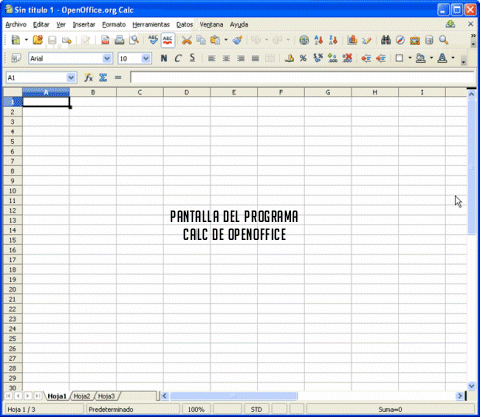Open the data sources view
Viewport: 480px width, 417px height.
coord(429,40)
